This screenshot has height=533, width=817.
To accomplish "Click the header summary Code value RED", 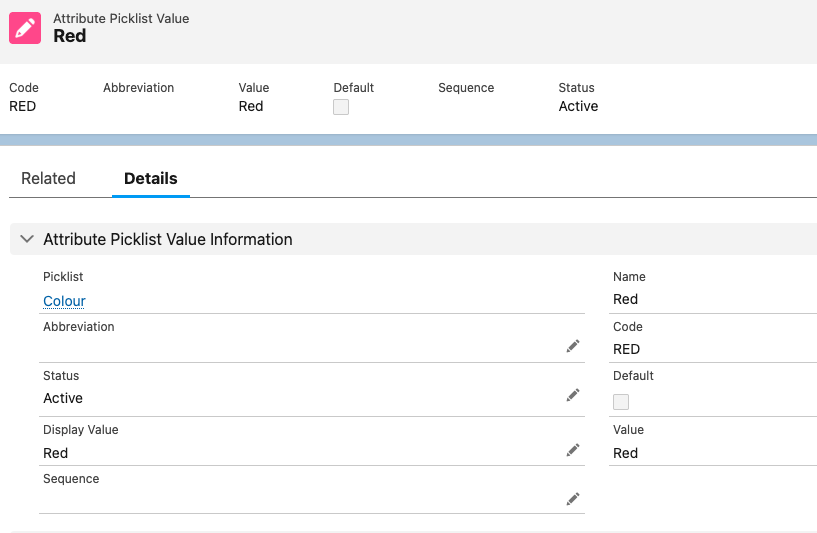I will tap(22, 106).
